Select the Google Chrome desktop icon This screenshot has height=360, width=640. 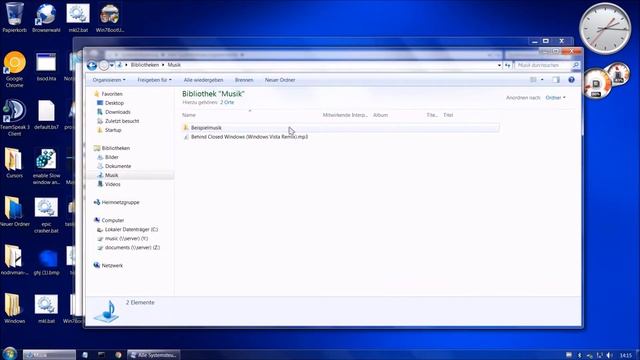(x=14, y=69)
